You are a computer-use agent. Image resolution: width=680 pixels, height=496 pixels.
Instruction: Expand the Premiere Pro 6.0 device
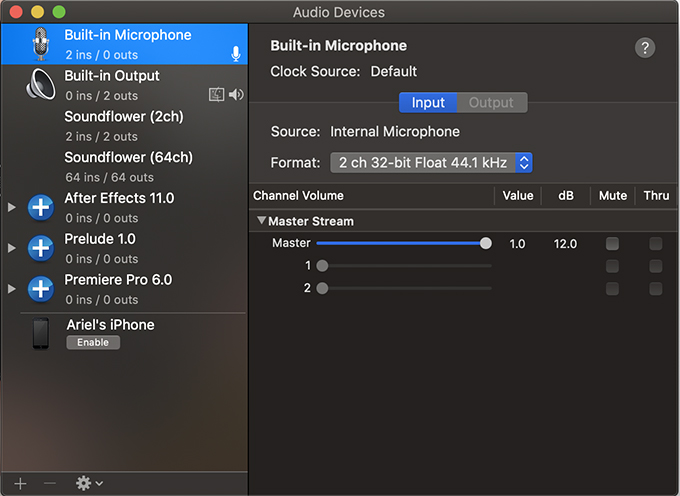[12, 289]
